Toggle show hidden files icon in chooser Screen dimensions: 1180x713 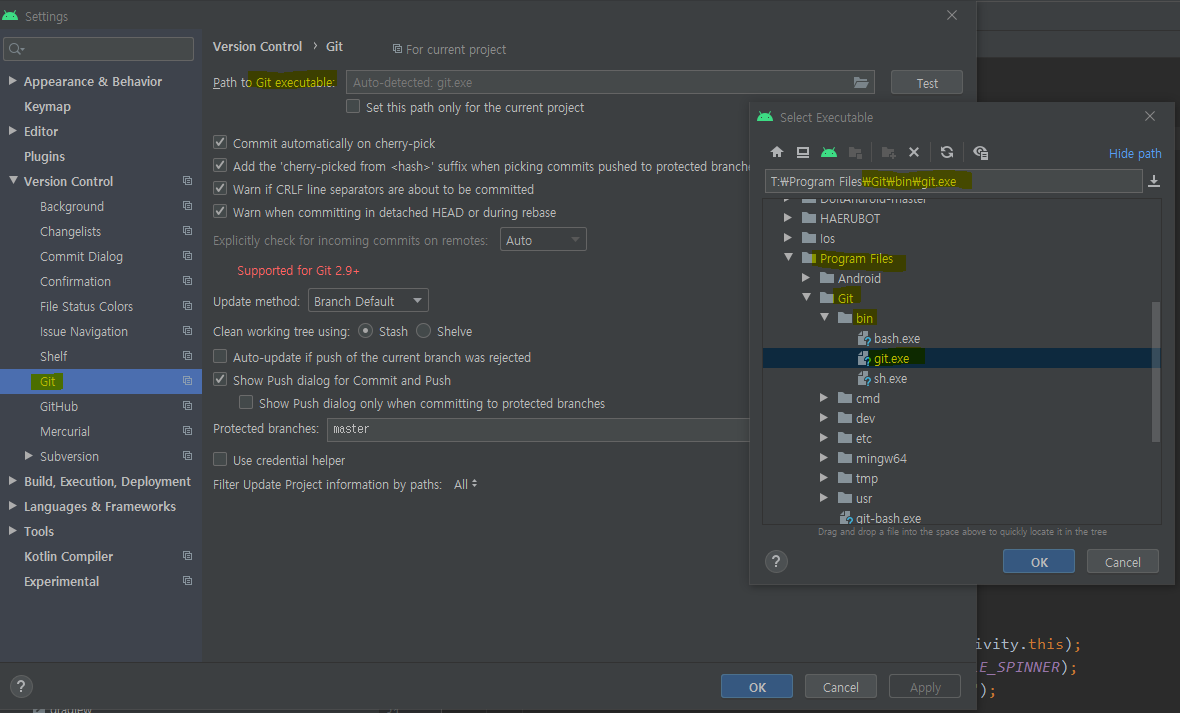(980, 153)
